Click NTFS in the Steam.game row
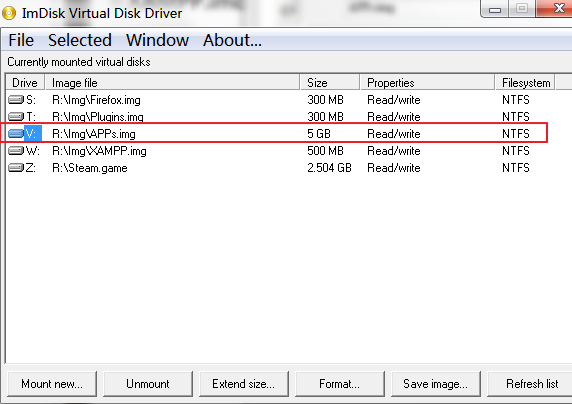Image resolution: width=572 pixels, height=404 pixels. pyautogui.click(x=516, y=168)
